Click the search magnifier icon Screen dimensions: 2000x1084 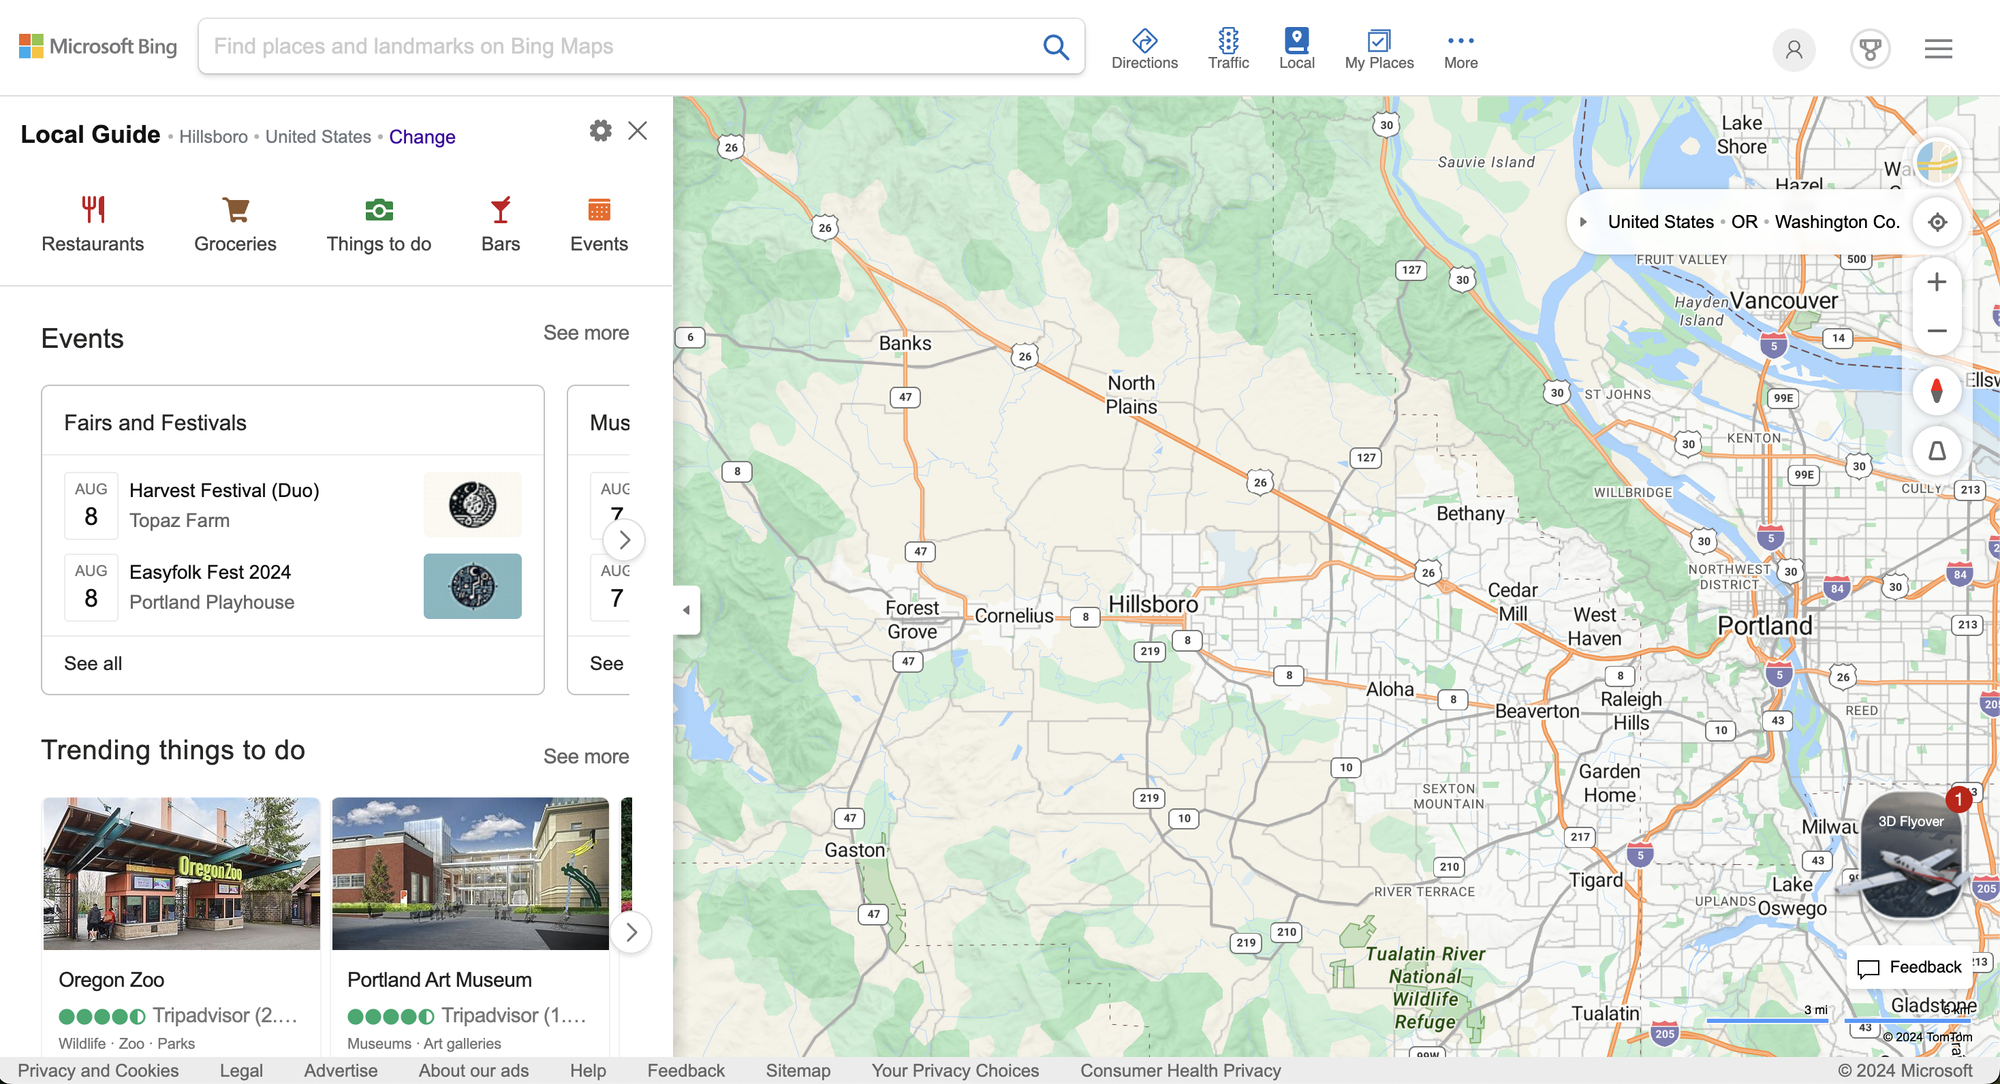pyautogui.click(x=1056, y=47)
